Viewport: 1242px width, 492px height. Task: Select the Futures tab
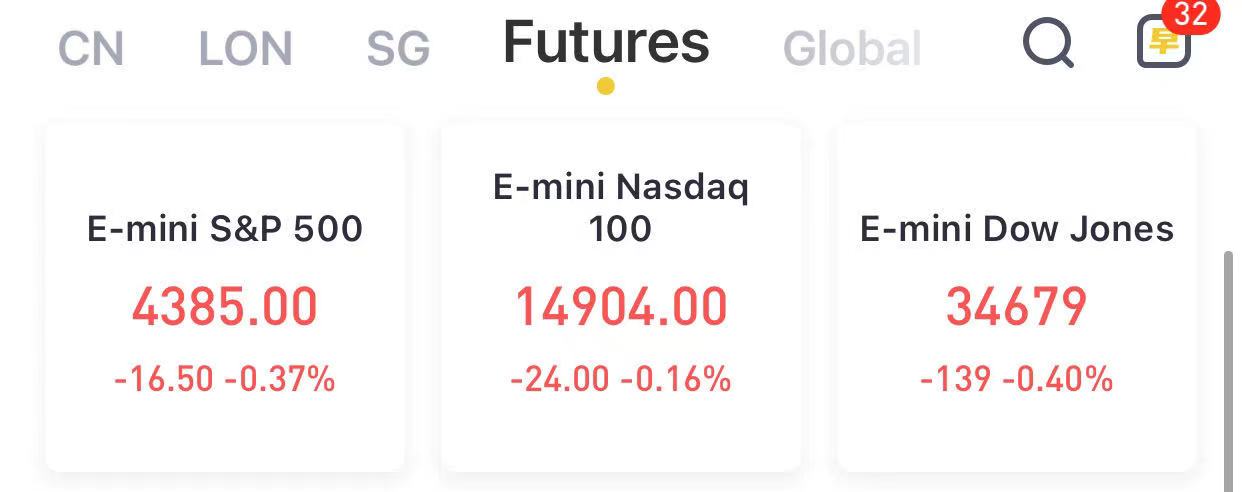[x=606, y=42]
